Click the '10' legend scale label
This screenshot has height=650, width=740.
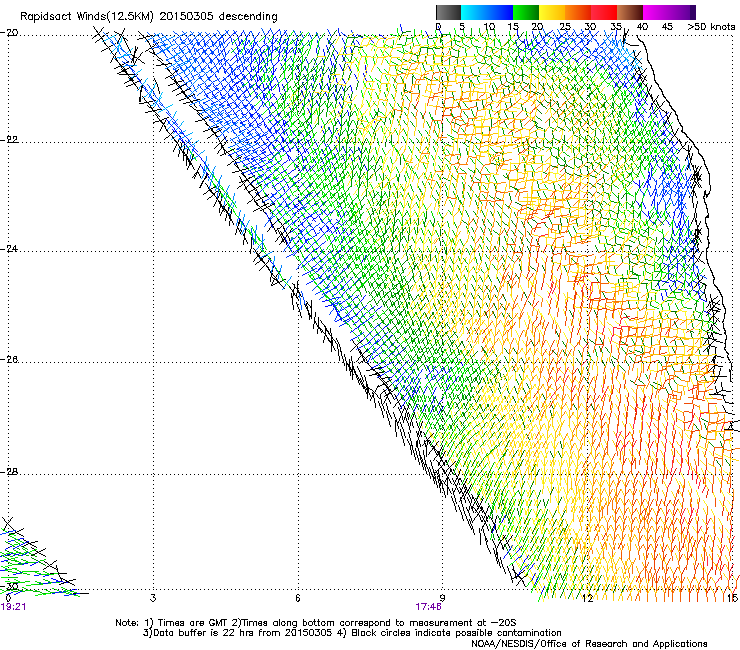[489, 27]
